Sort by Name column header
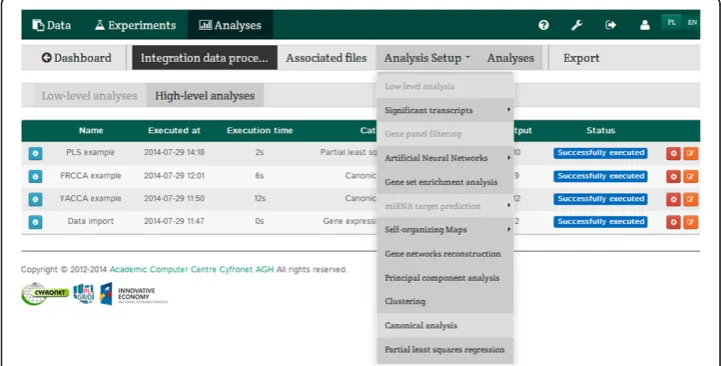This screenshot has width=721, height=366. (x=91, y=131)
